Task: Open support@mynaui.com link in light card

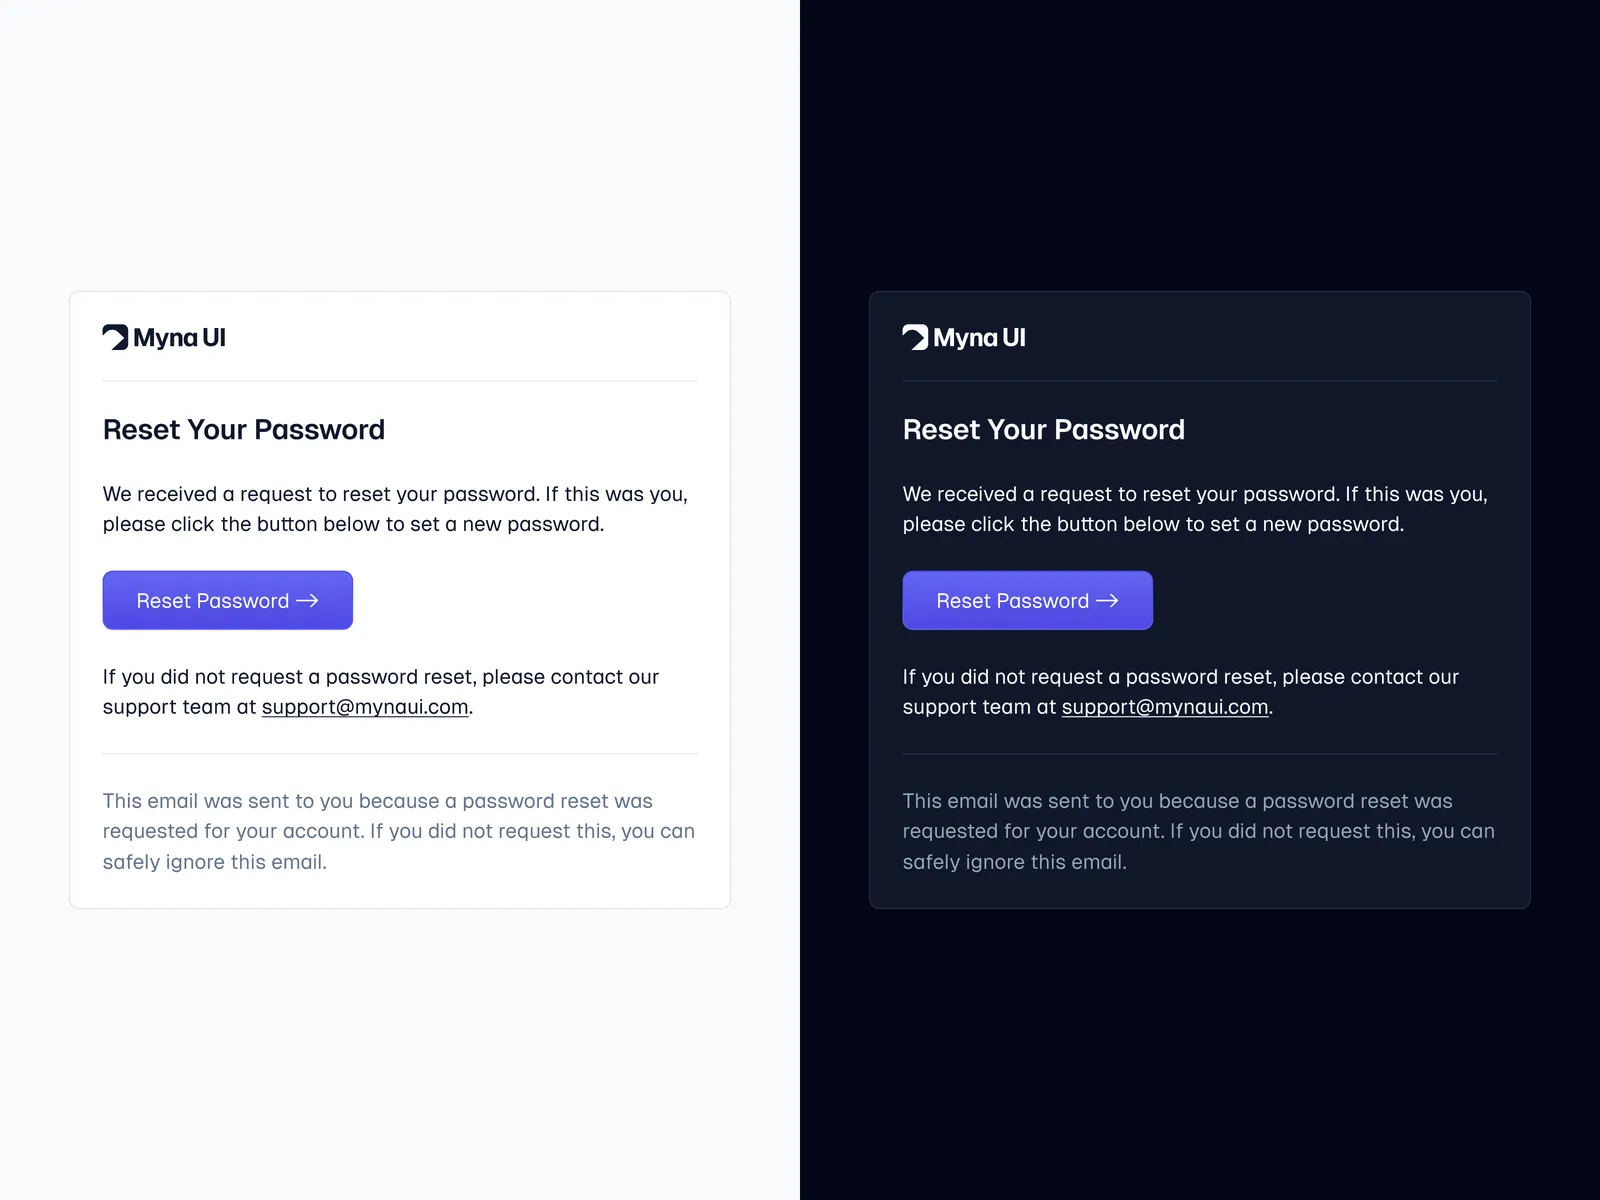Action: coord(365,707)
